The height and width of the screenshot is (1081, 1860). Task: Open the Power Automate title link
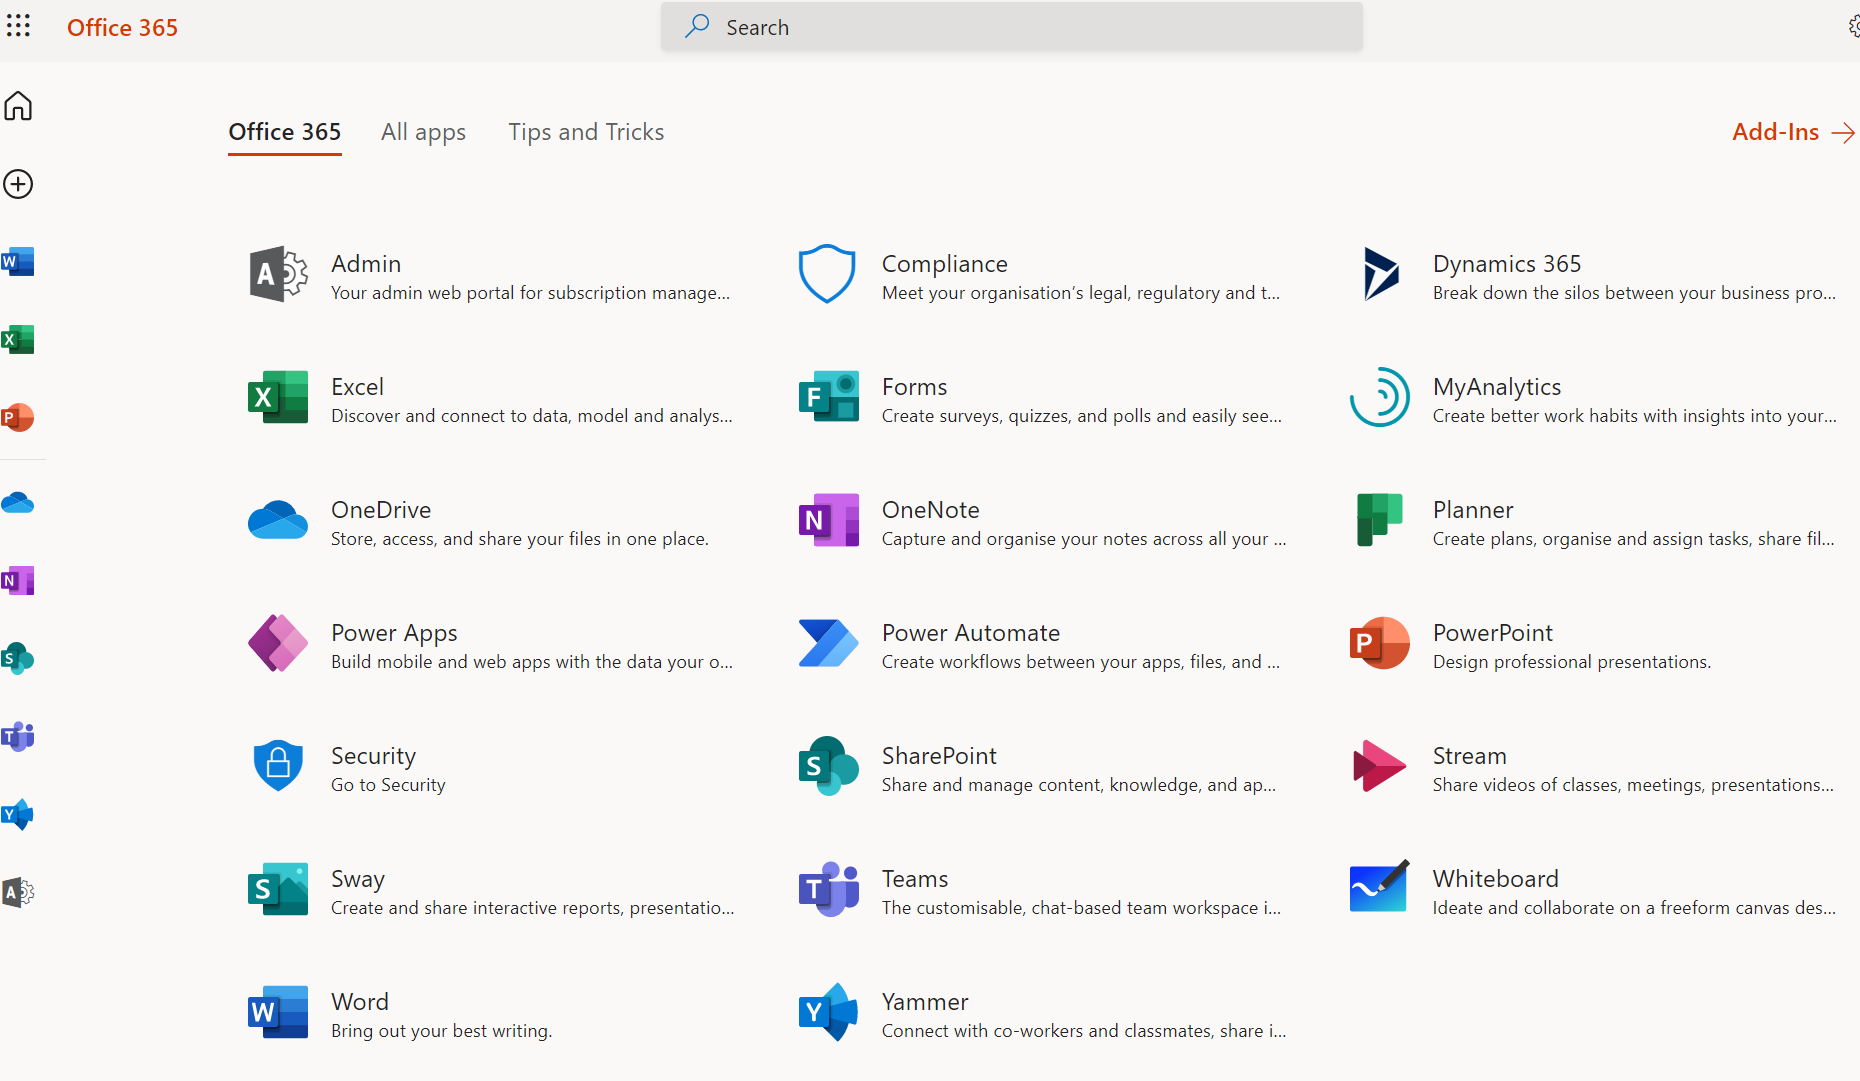click(x=971, y=633)
